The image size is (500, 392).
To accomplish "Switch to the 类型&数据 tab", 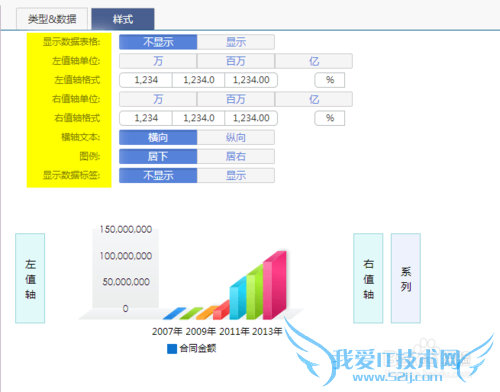I will click(52, 19).
